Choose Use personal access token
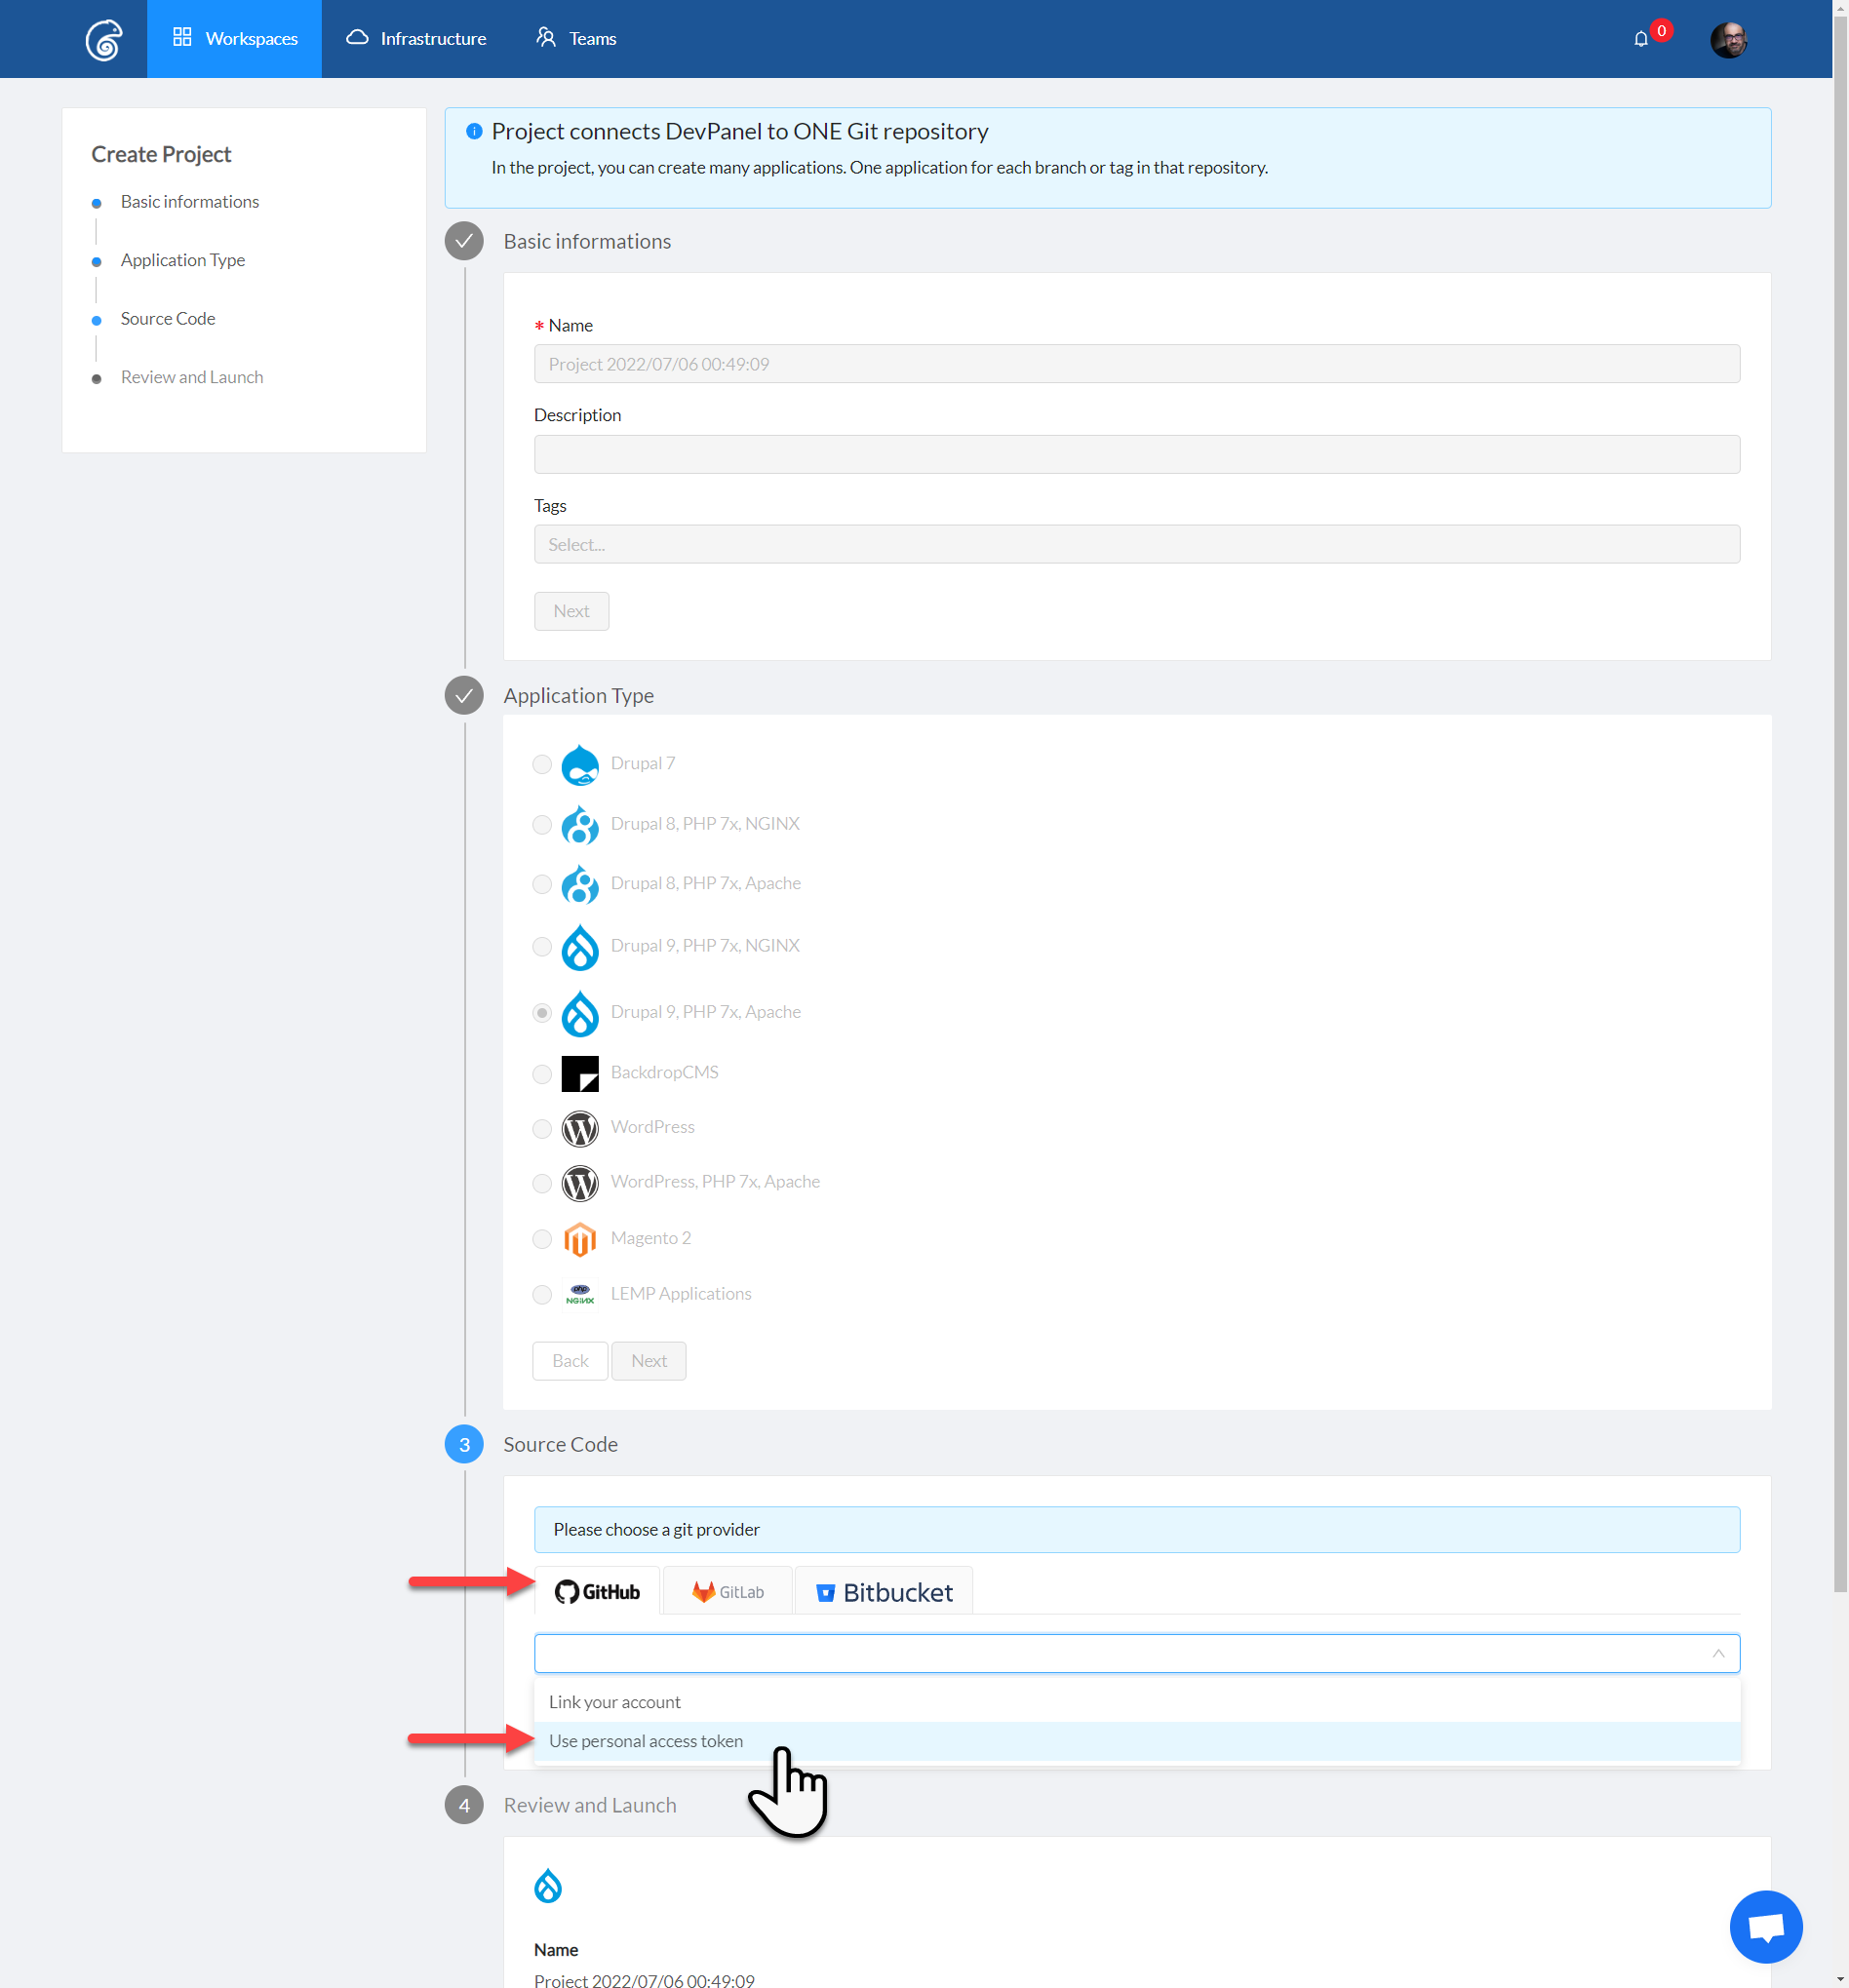This screenshot has width=1849, height=1988. [x=645, y=1740]
